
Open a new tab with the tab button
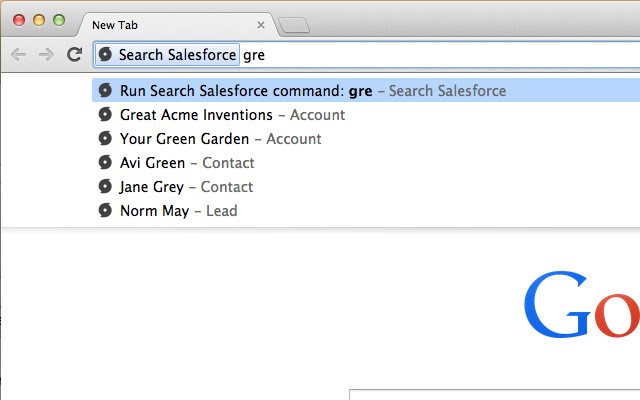coord(294,25)
